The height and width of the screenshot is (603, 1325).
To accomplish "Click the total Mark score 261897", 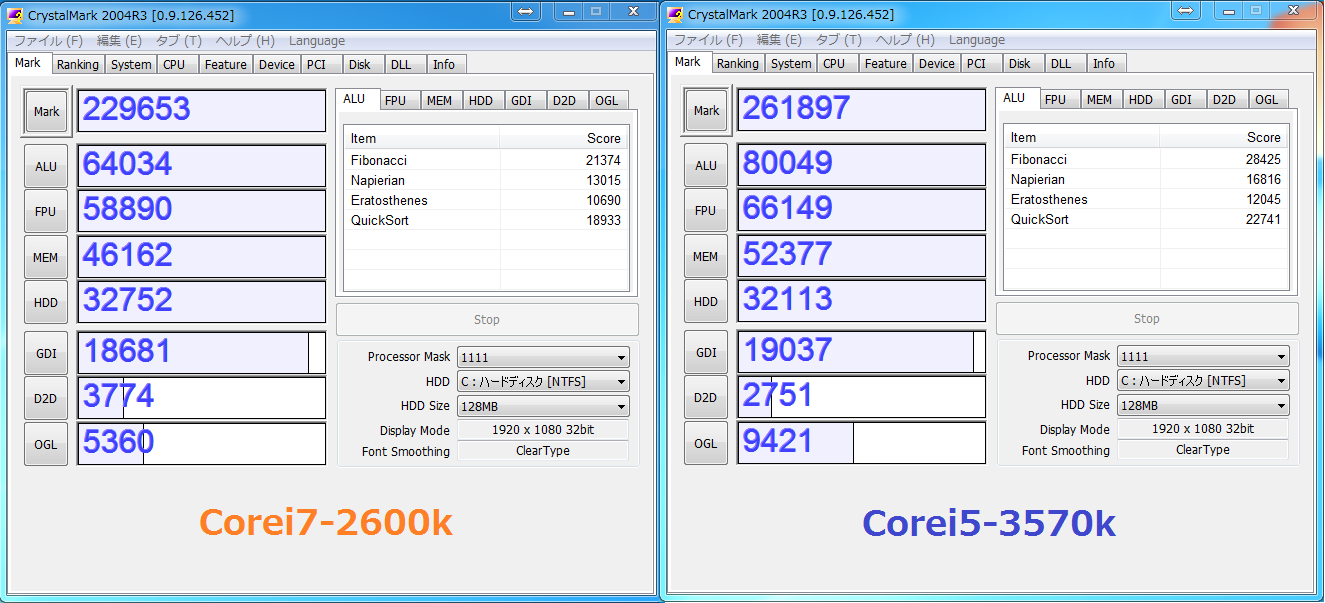I will click(x=862, y=110).
